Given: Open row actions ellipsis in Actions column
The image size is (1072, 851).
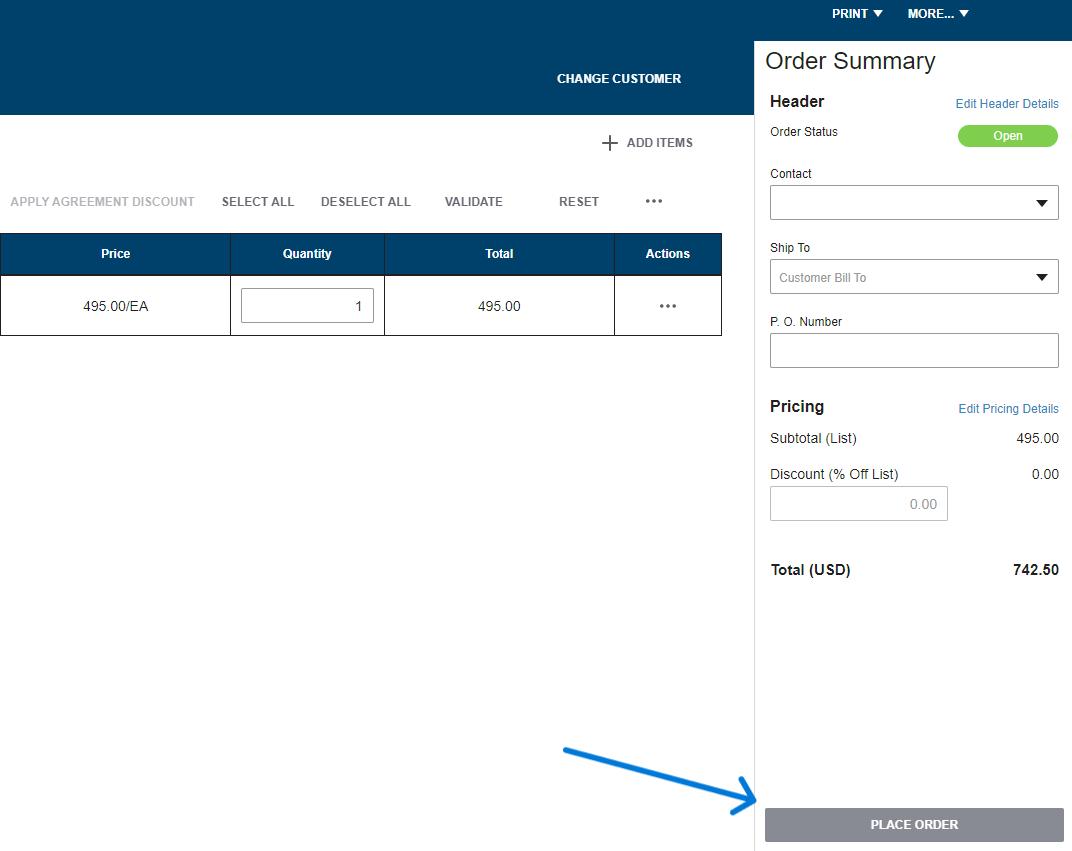Looking at the screenshot, I should pos(668,306).
